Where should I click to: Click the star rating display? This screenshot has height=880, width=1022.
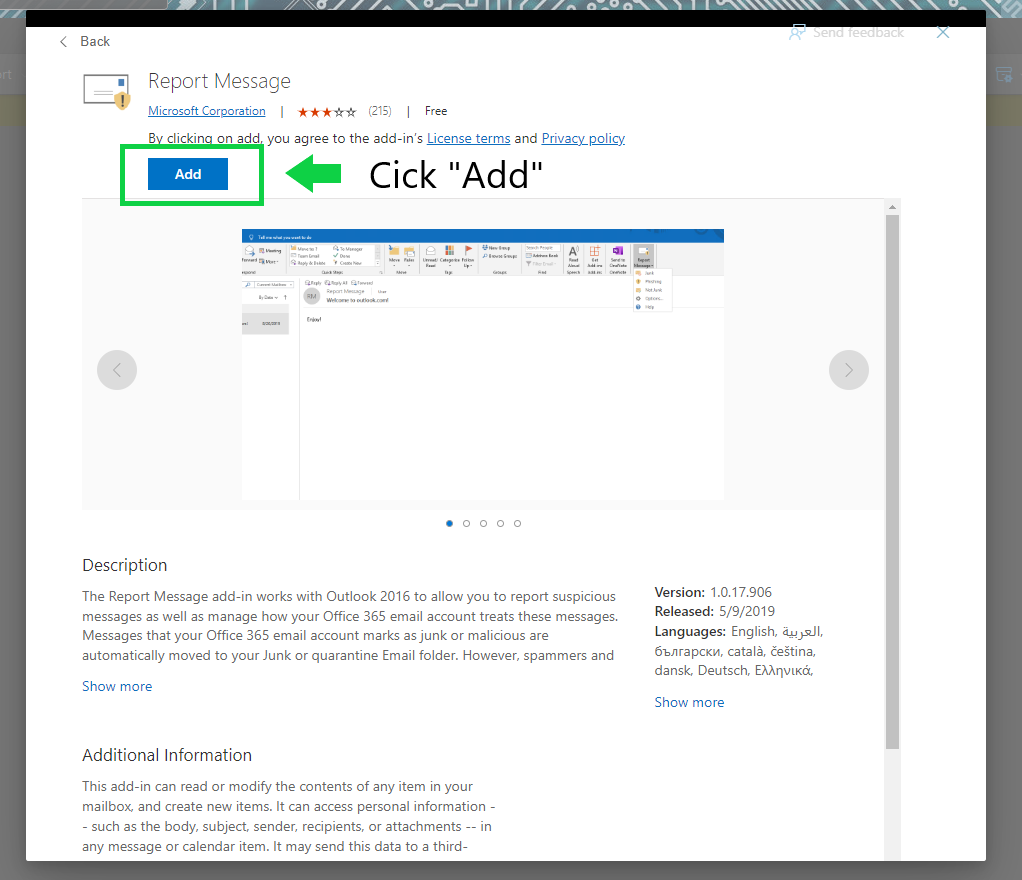point(327,112)
